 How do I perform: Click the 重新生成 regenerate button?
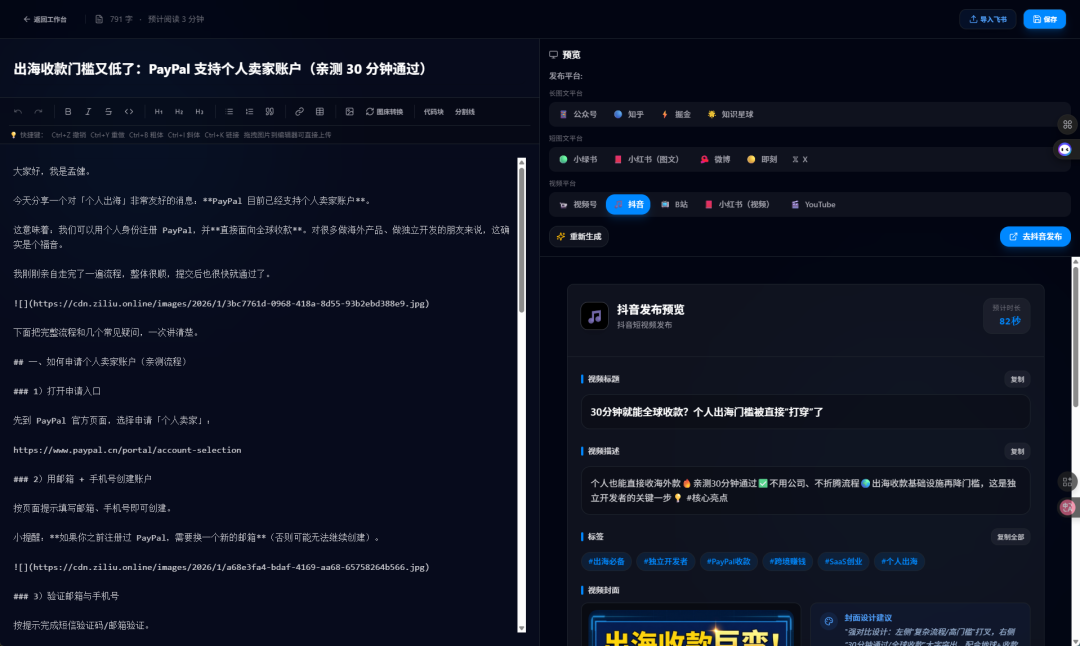point(579,236)
